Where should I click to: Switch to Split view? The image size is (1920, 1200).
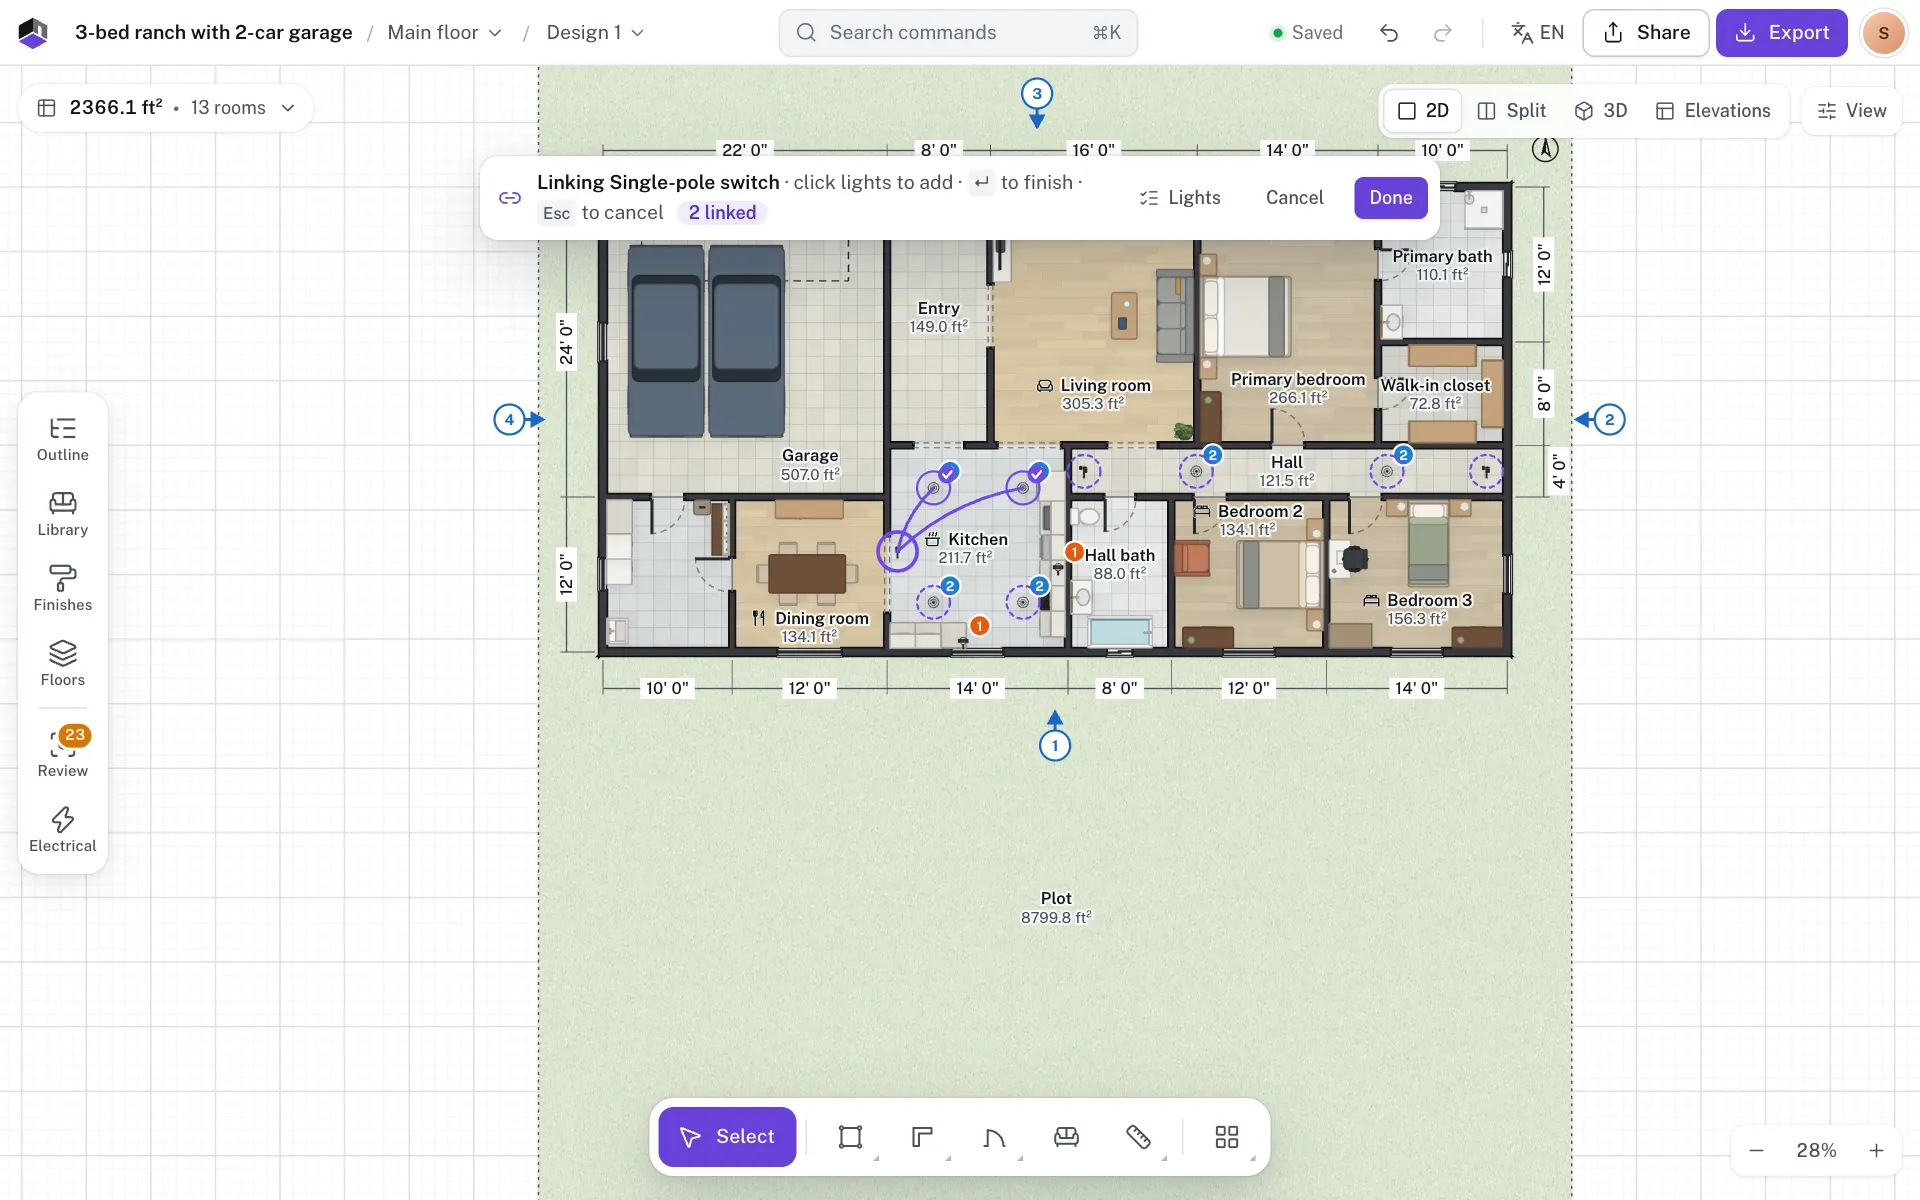[x=1512, y=111]
